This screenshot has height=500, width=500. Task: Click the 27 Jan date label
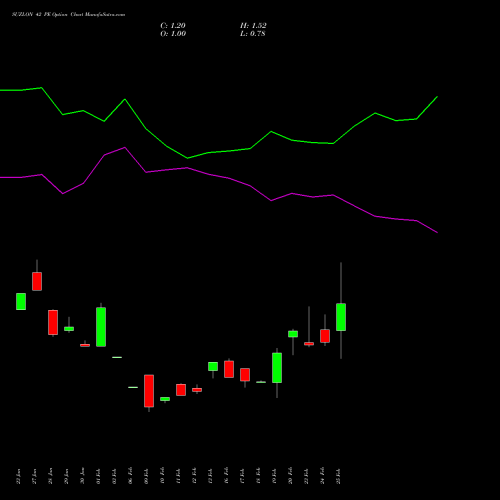(35, 477)
